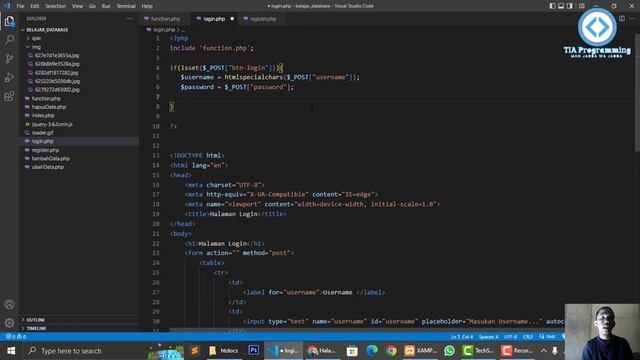The width and height of the screenshot is (640, 360).
Task: Open Microsoft Store from the taskbar
Action: click(x=352, y=351)
